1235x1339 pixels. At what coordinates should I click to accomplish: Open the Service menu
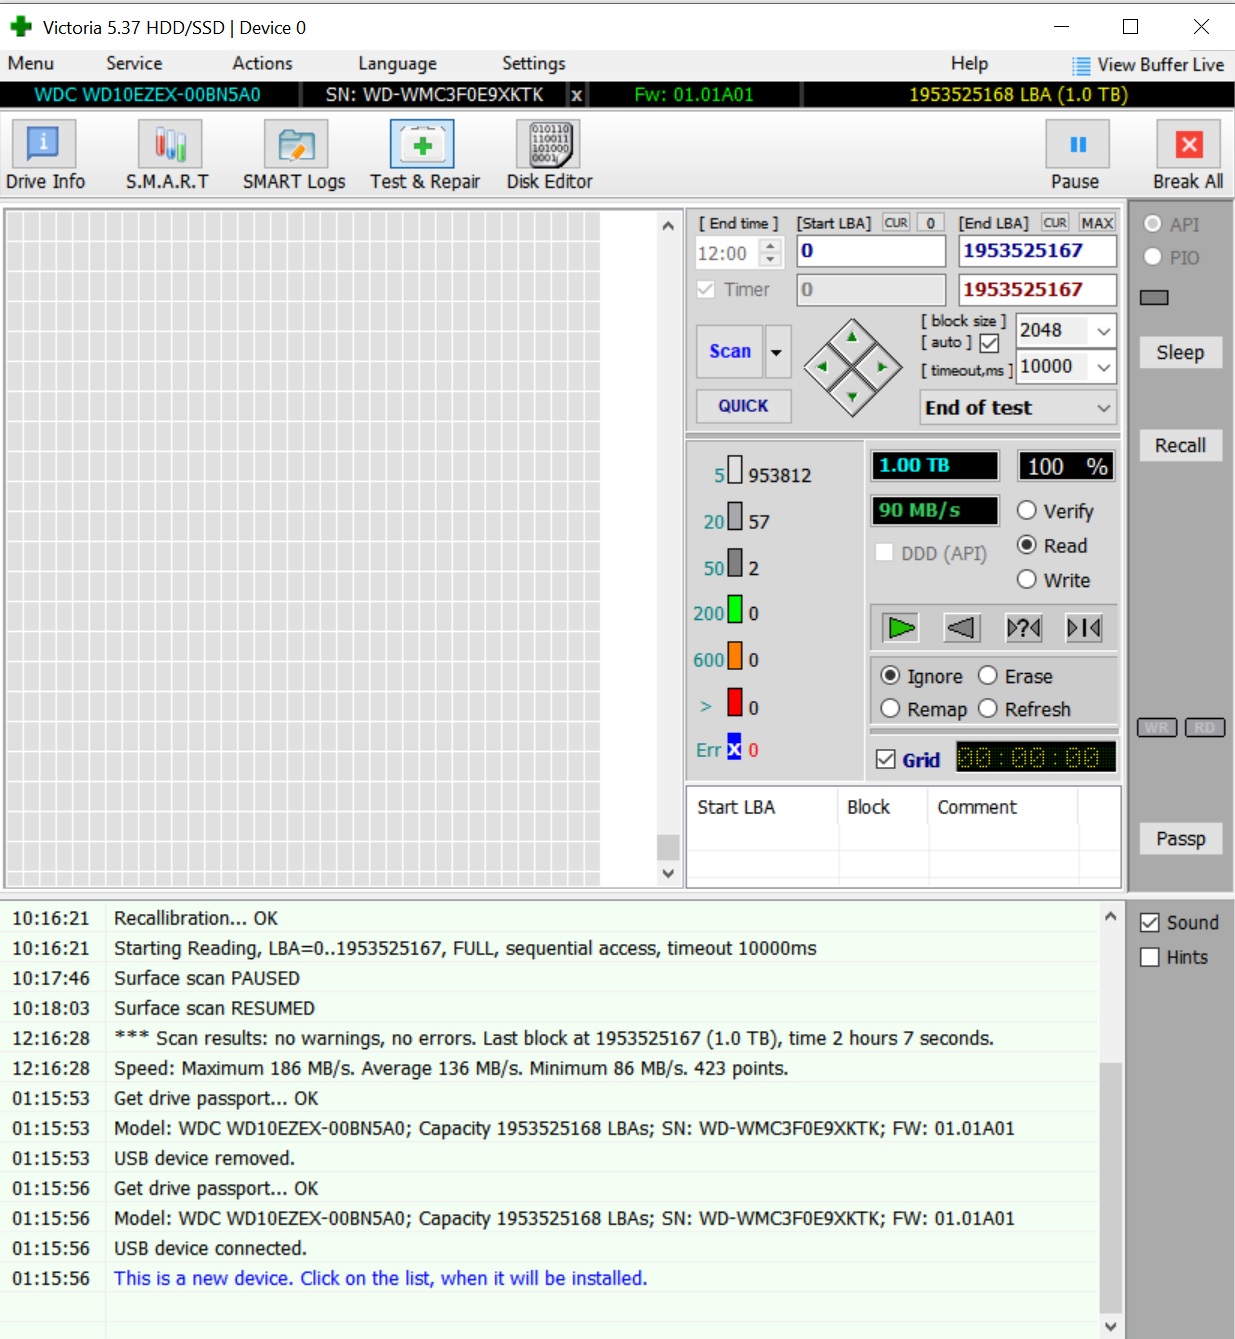134,63
